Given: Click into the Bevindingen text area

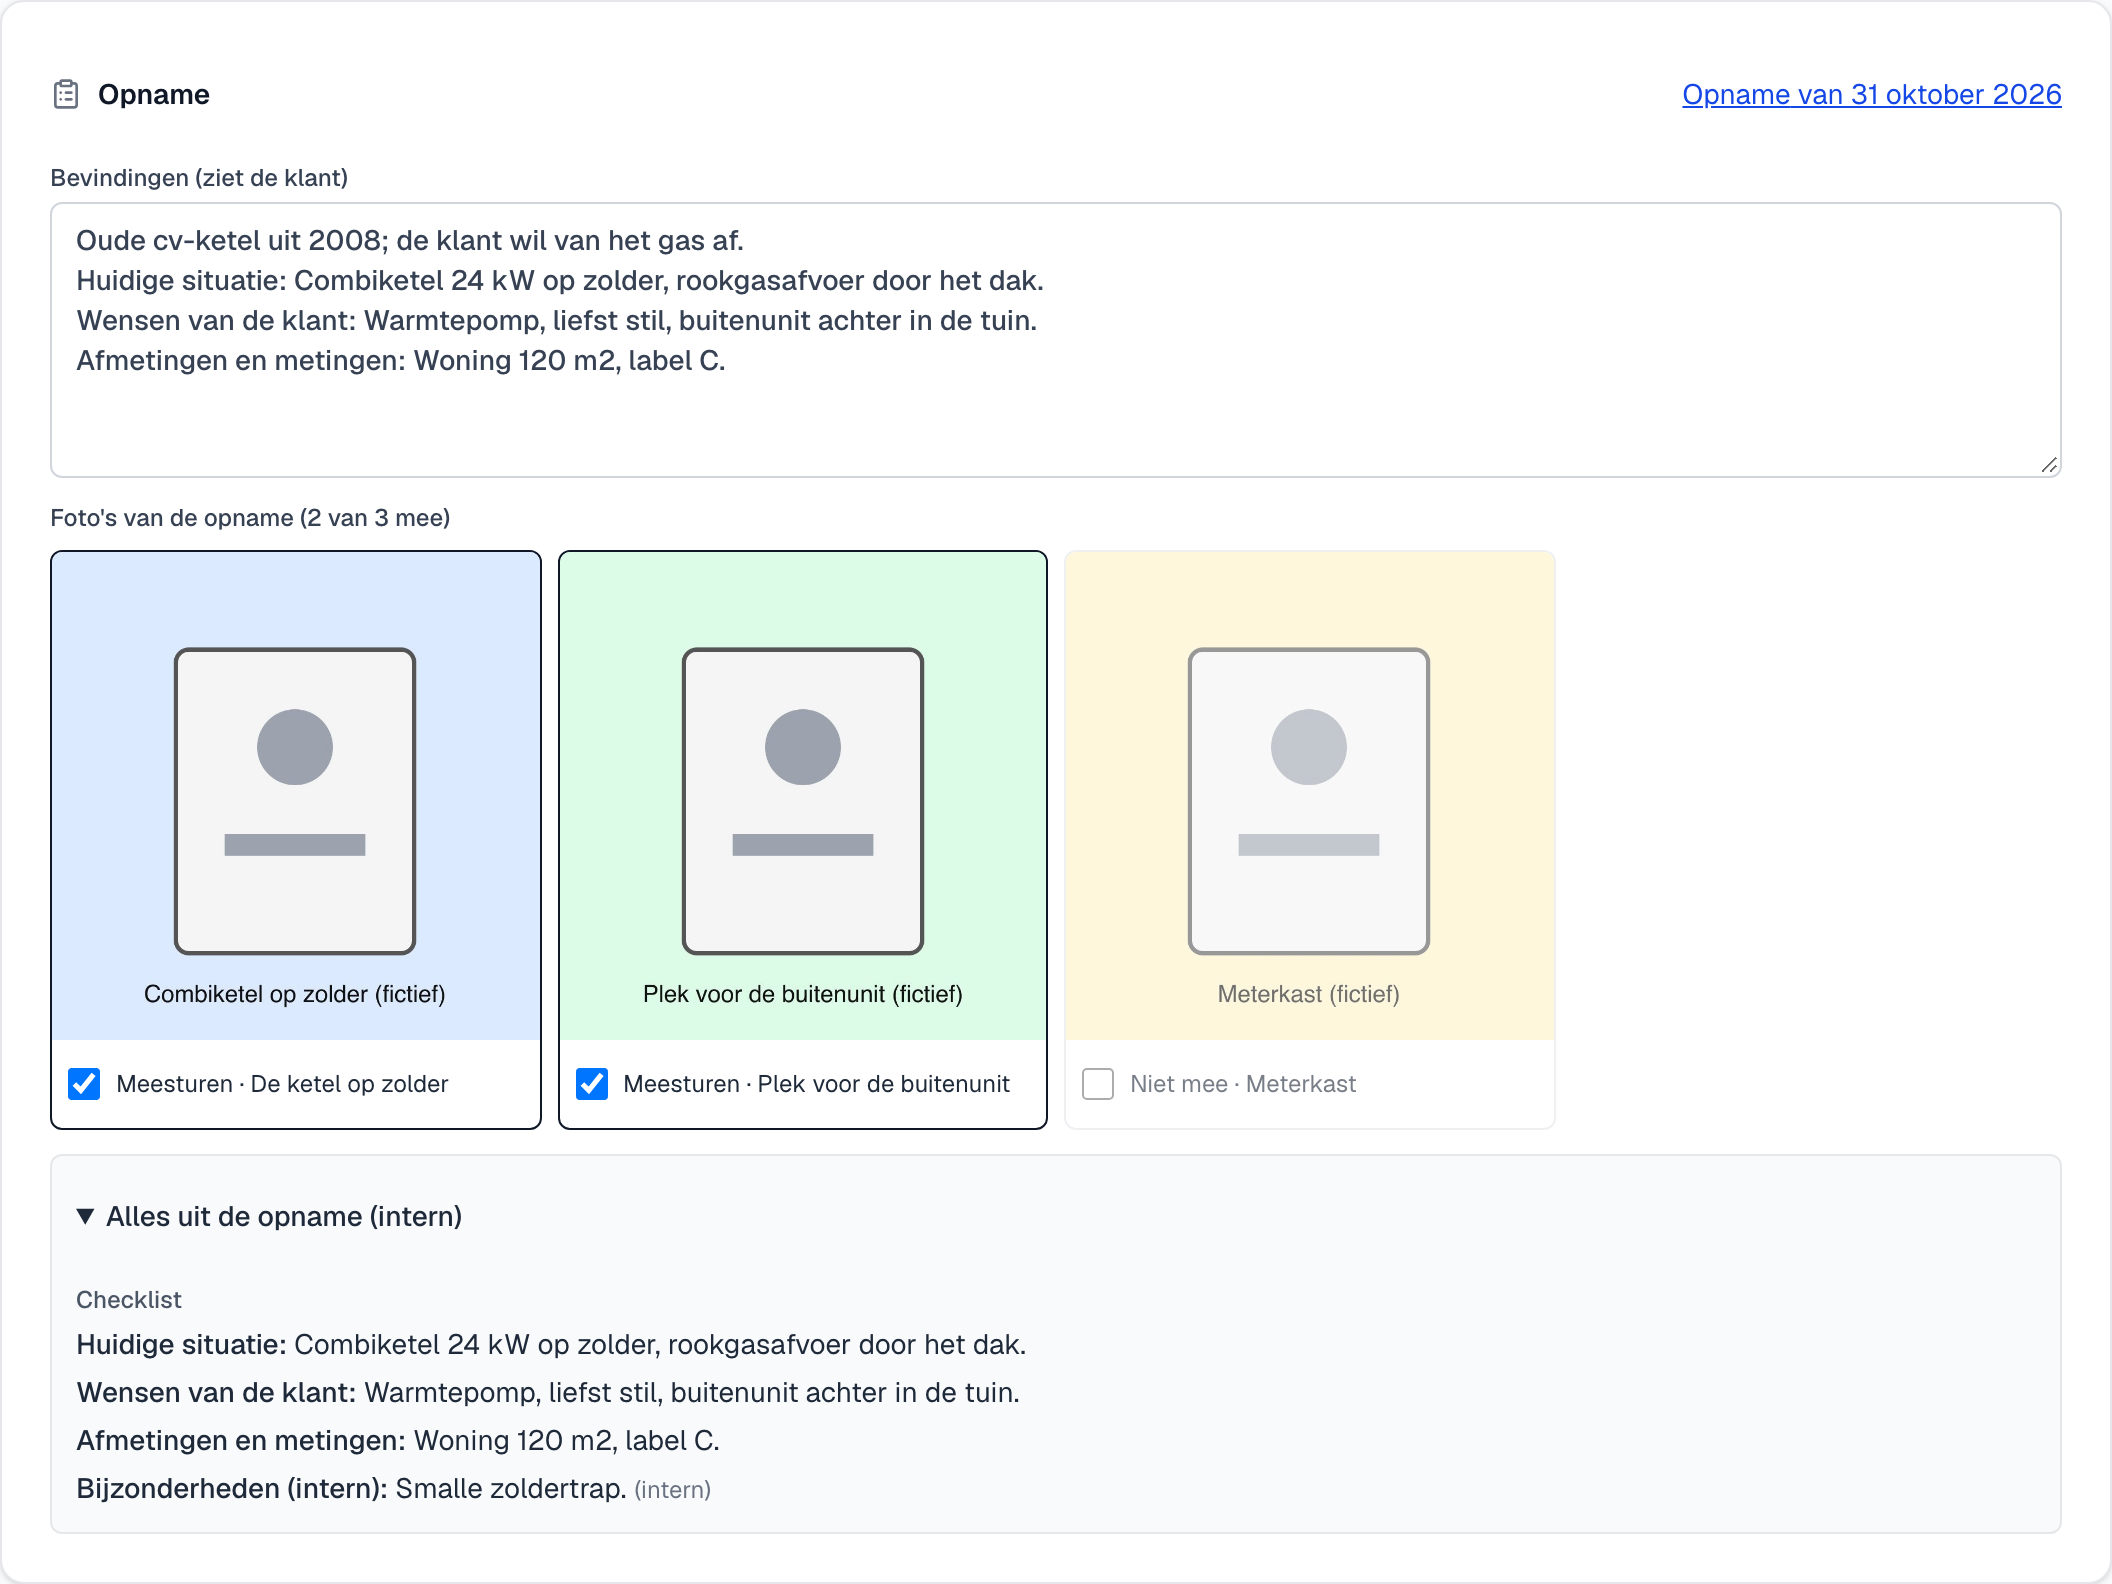Looking at the screenshot, I should tap(1056, 340).
